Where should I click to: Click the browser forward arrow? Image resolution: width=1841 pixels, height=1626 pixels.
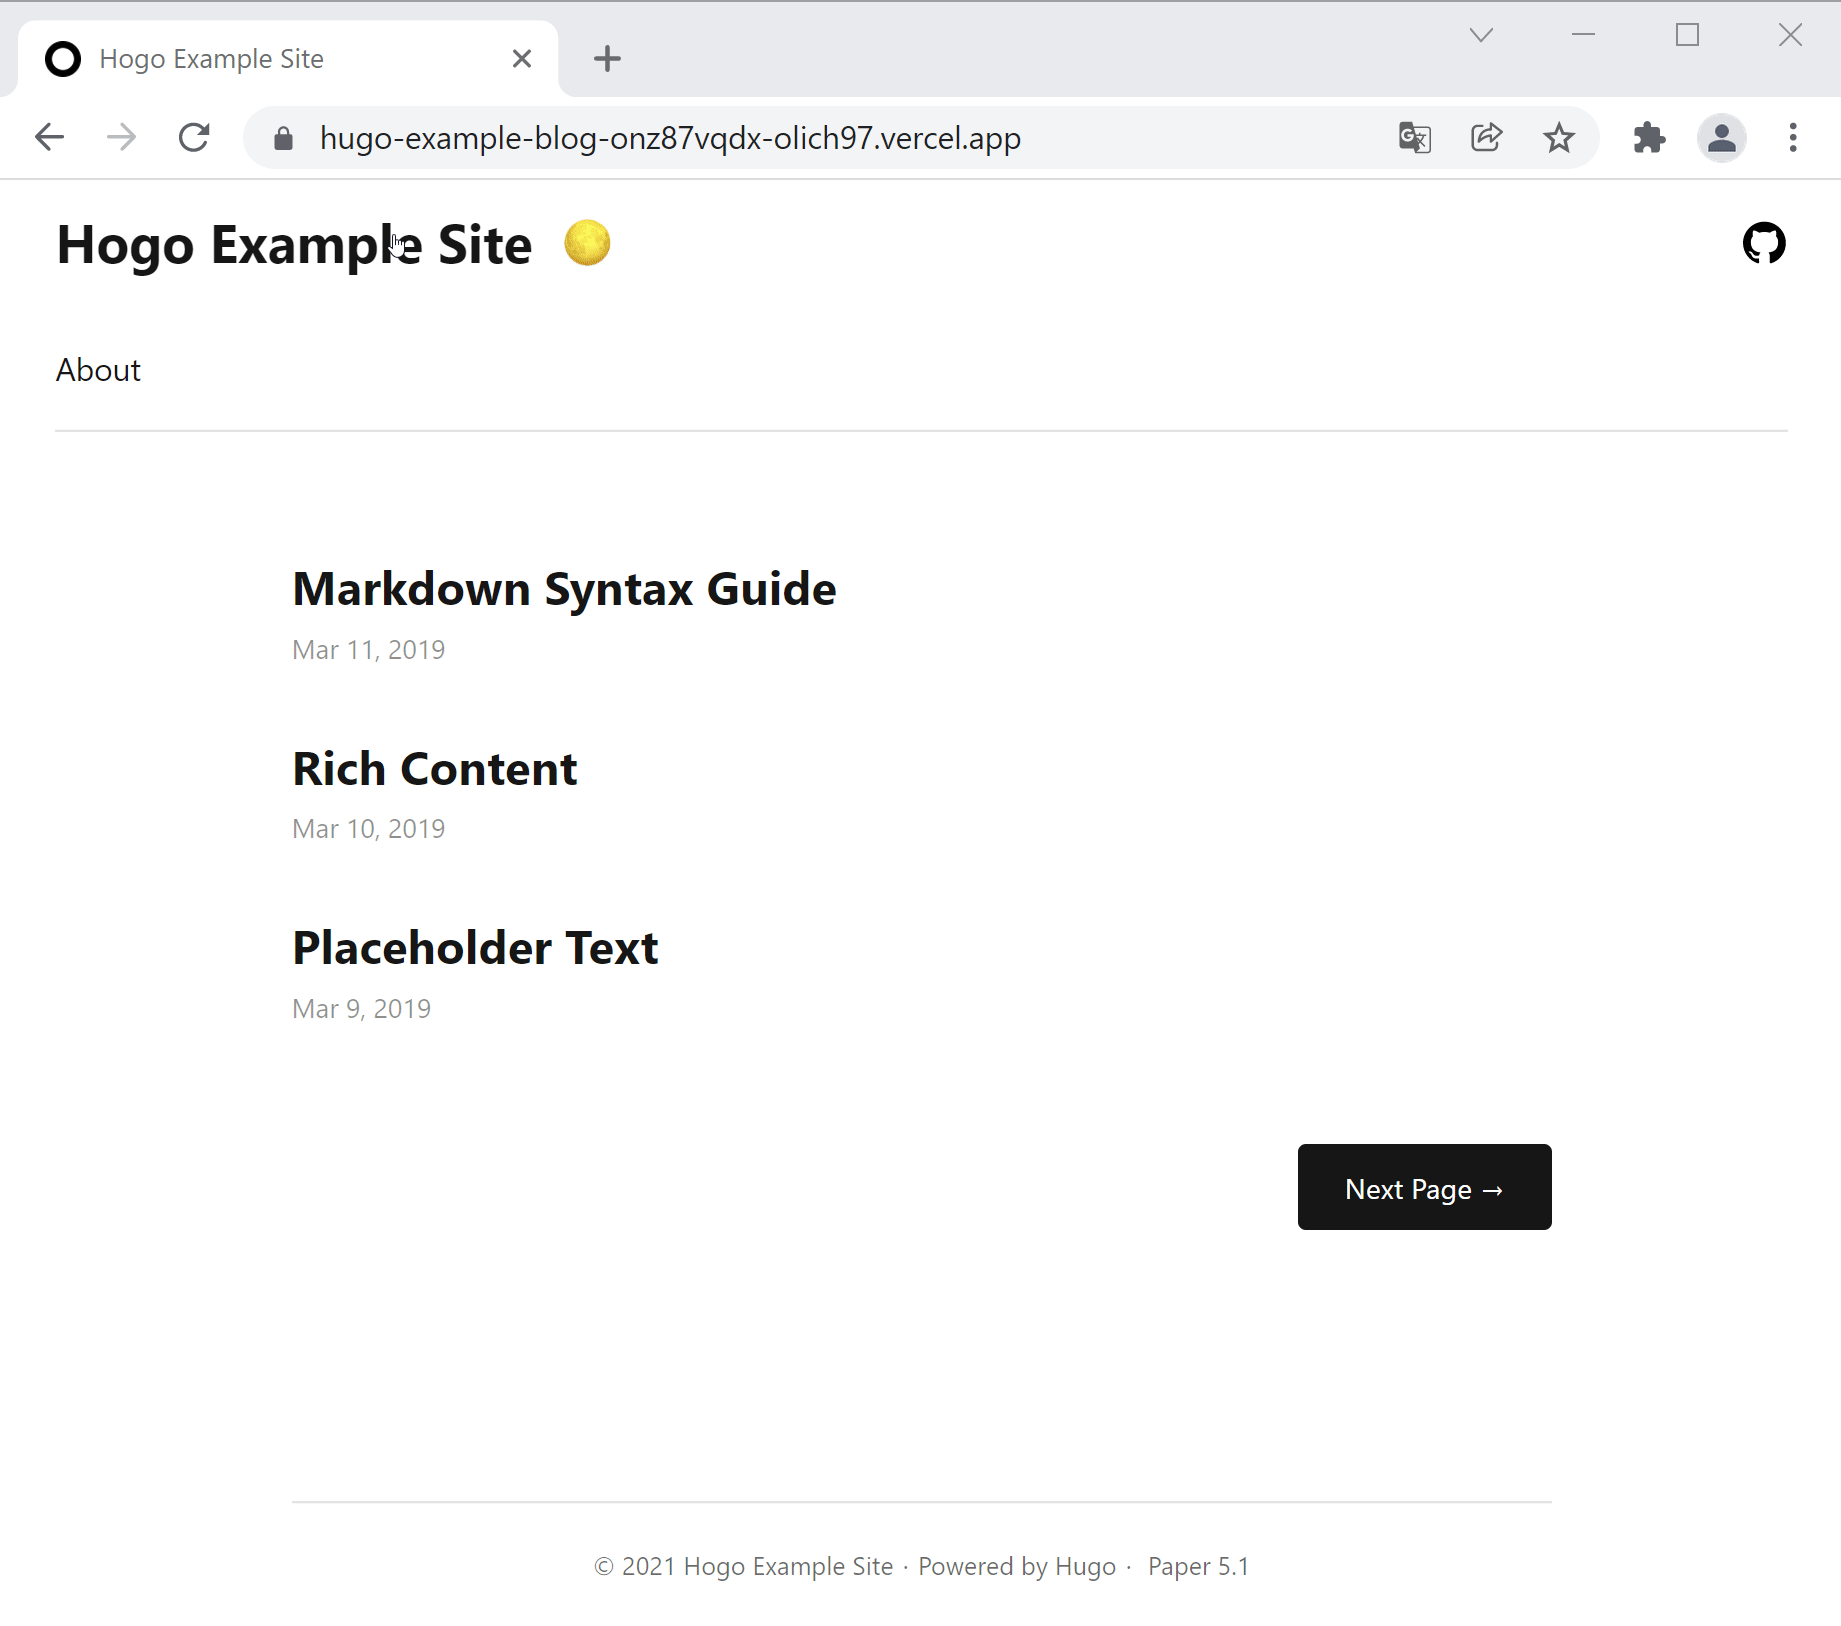[x=121, y=137]
